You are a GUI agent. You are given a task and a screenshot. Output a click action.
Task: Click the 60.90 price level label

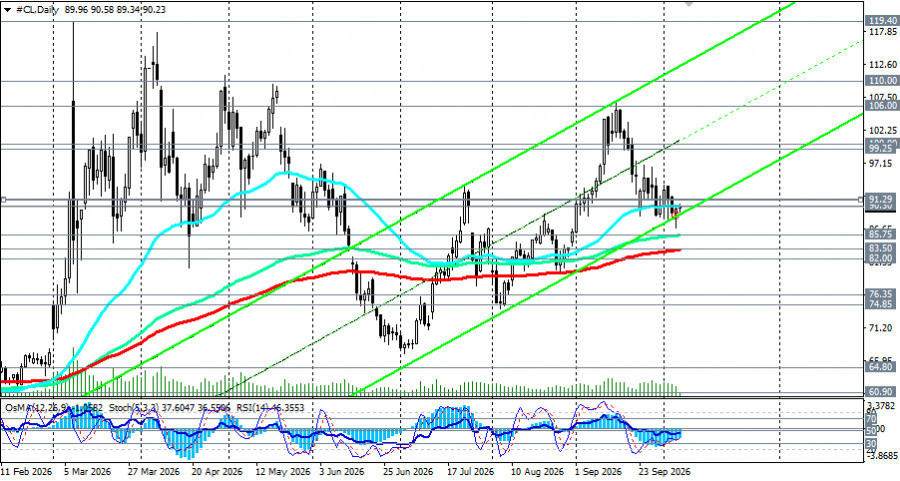(x=882, y=391)
